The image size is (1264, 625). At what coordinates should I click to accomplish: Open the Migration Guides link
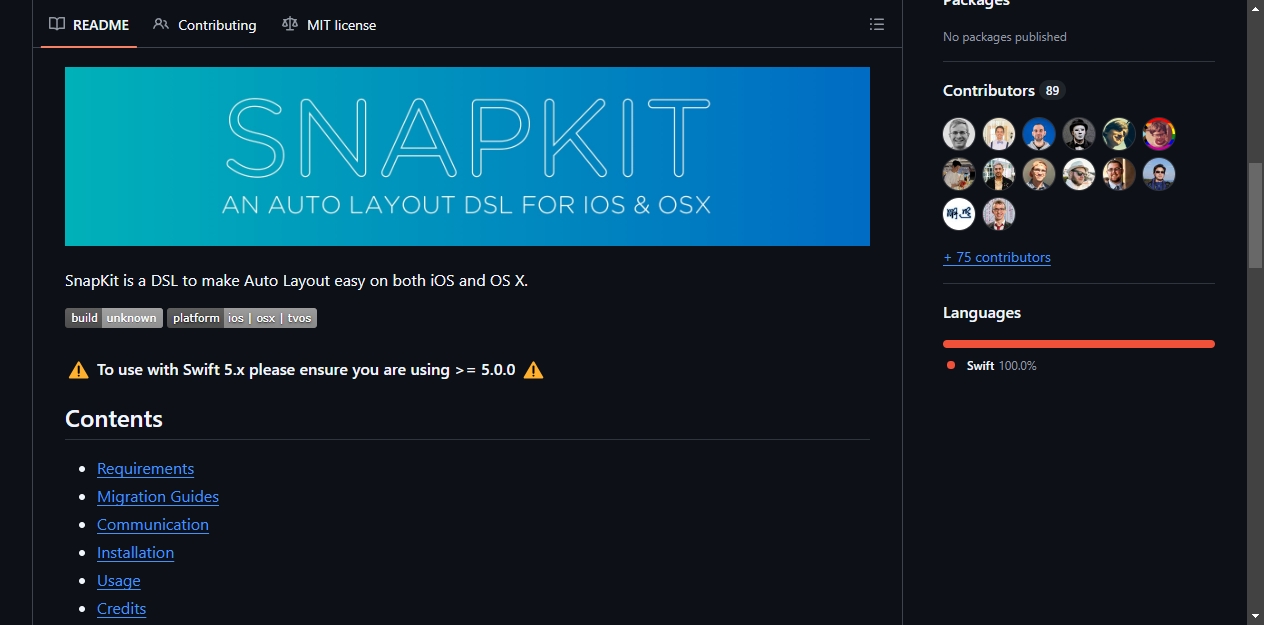point(158,496)
